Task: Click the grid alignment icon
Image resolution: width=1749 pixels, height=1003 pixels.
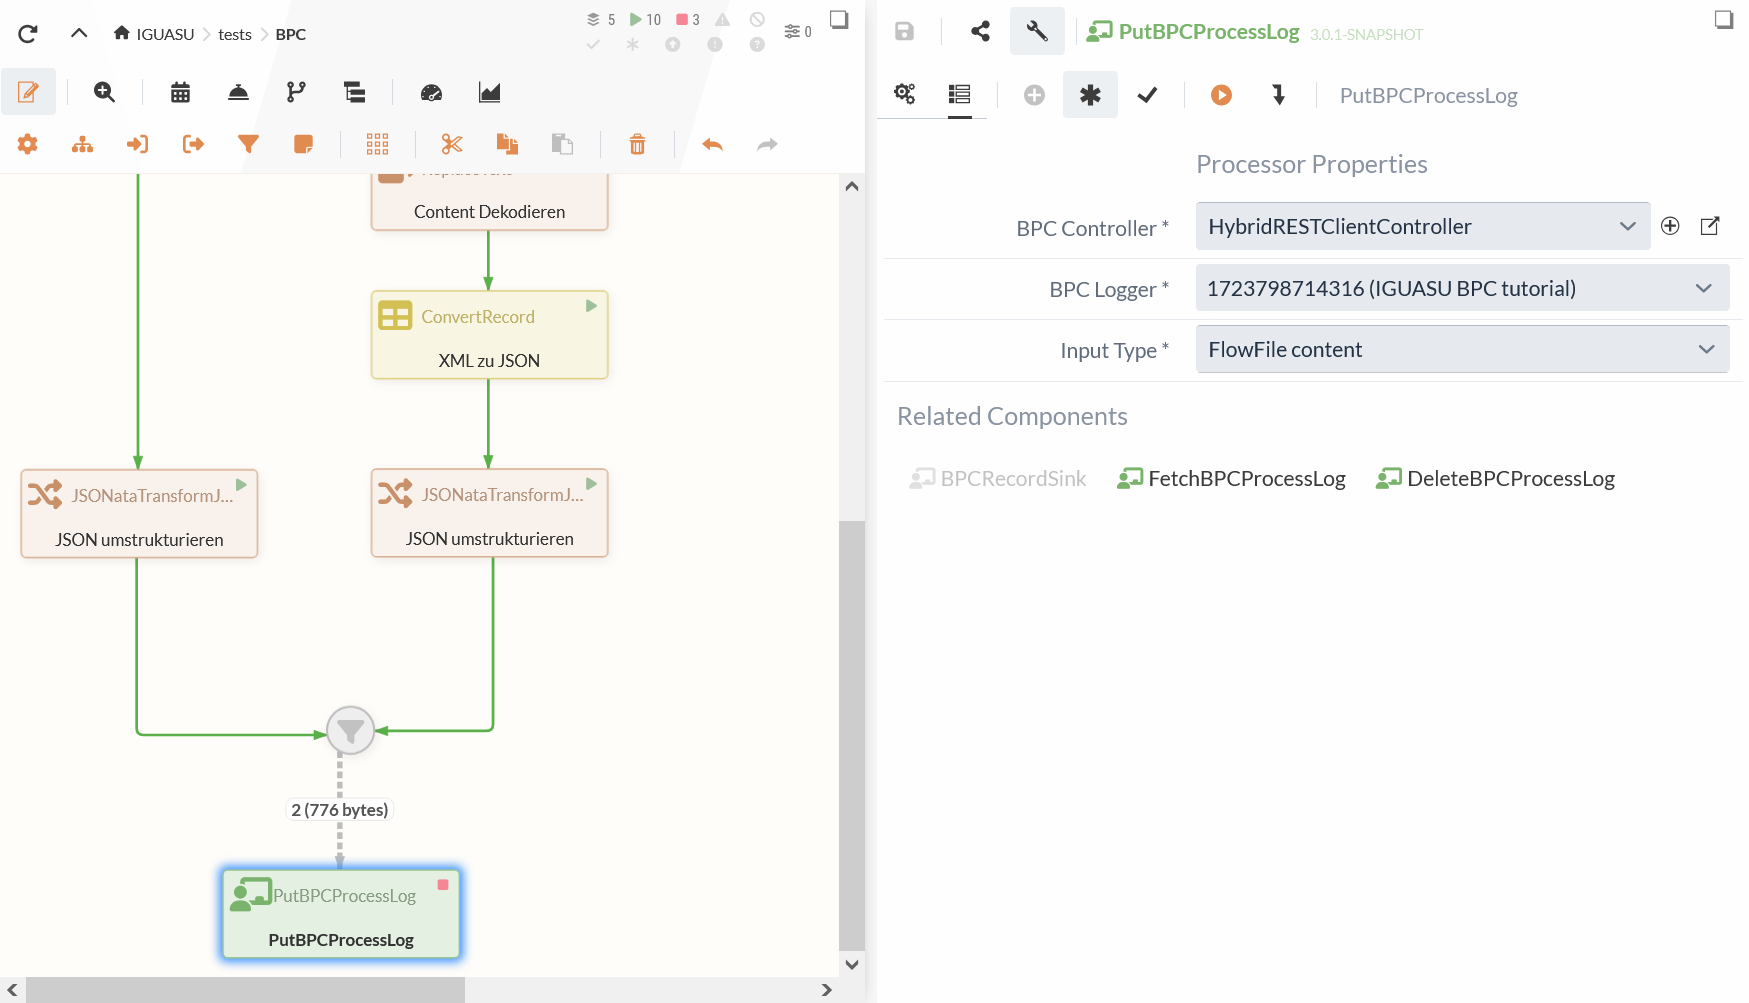Action: point(377,144)
